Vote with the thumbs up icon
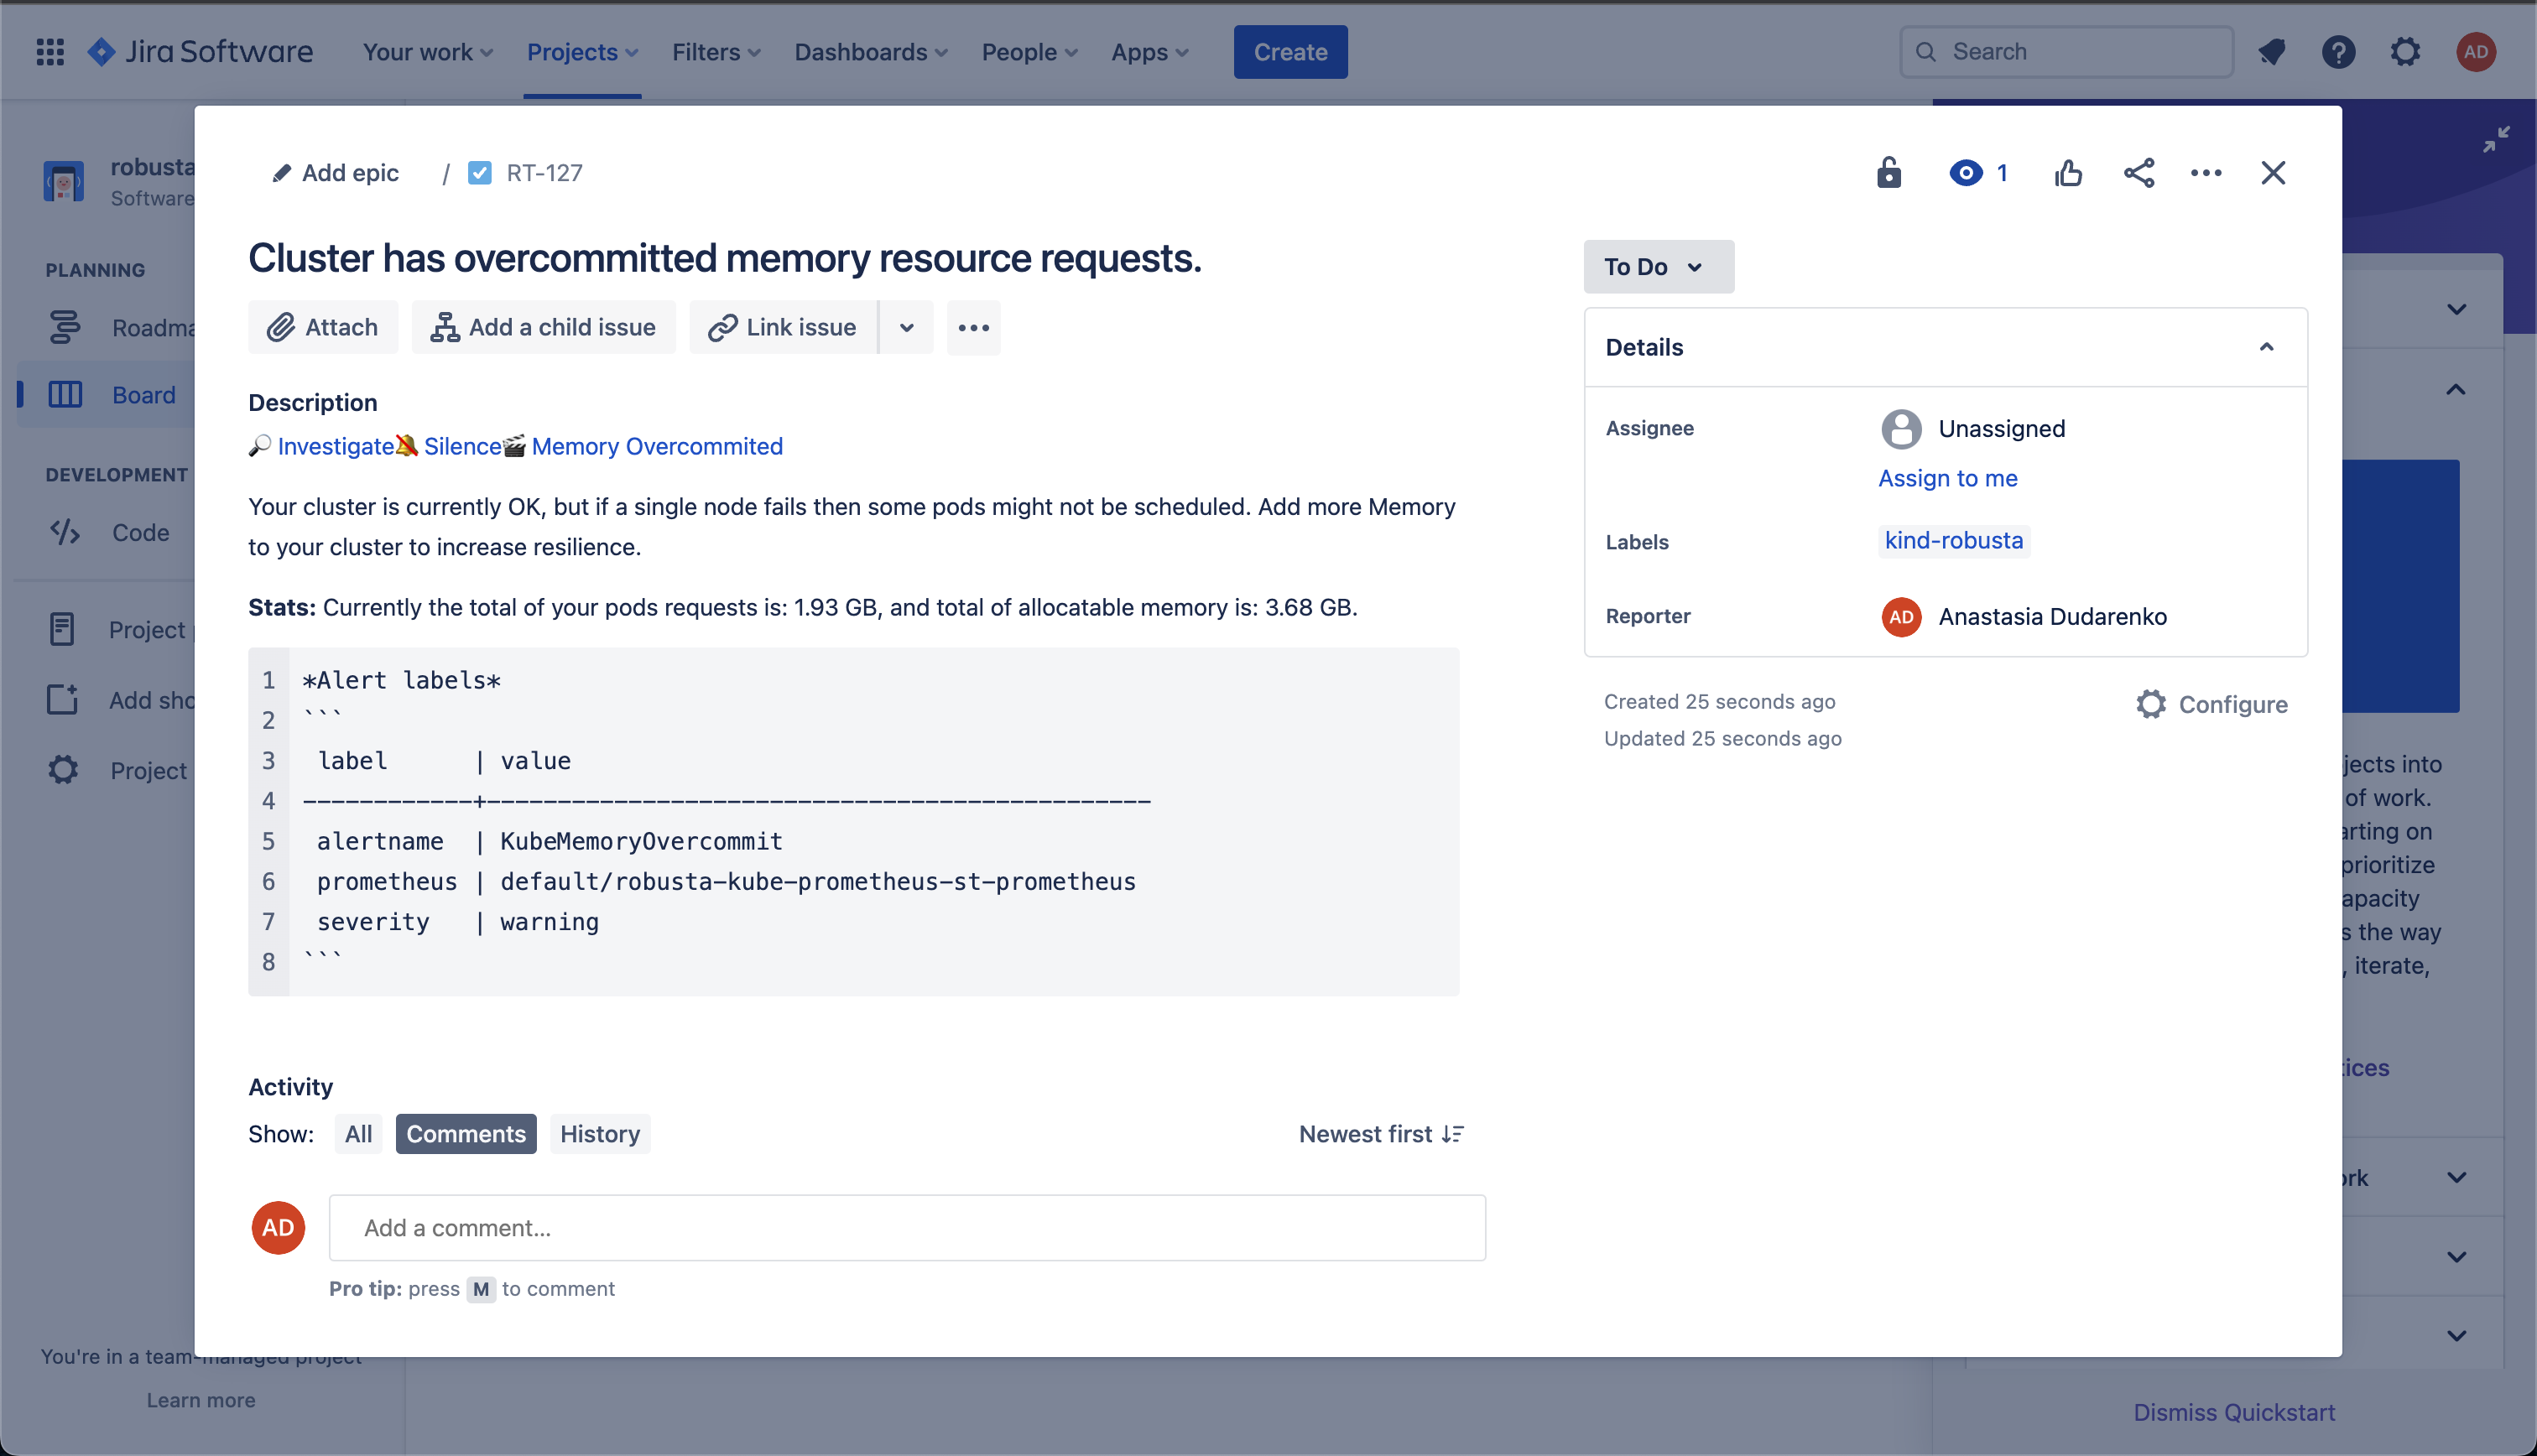The height and width of the screenshot is (1456, 2537). pyautogui.click(x=2068, y=173)
